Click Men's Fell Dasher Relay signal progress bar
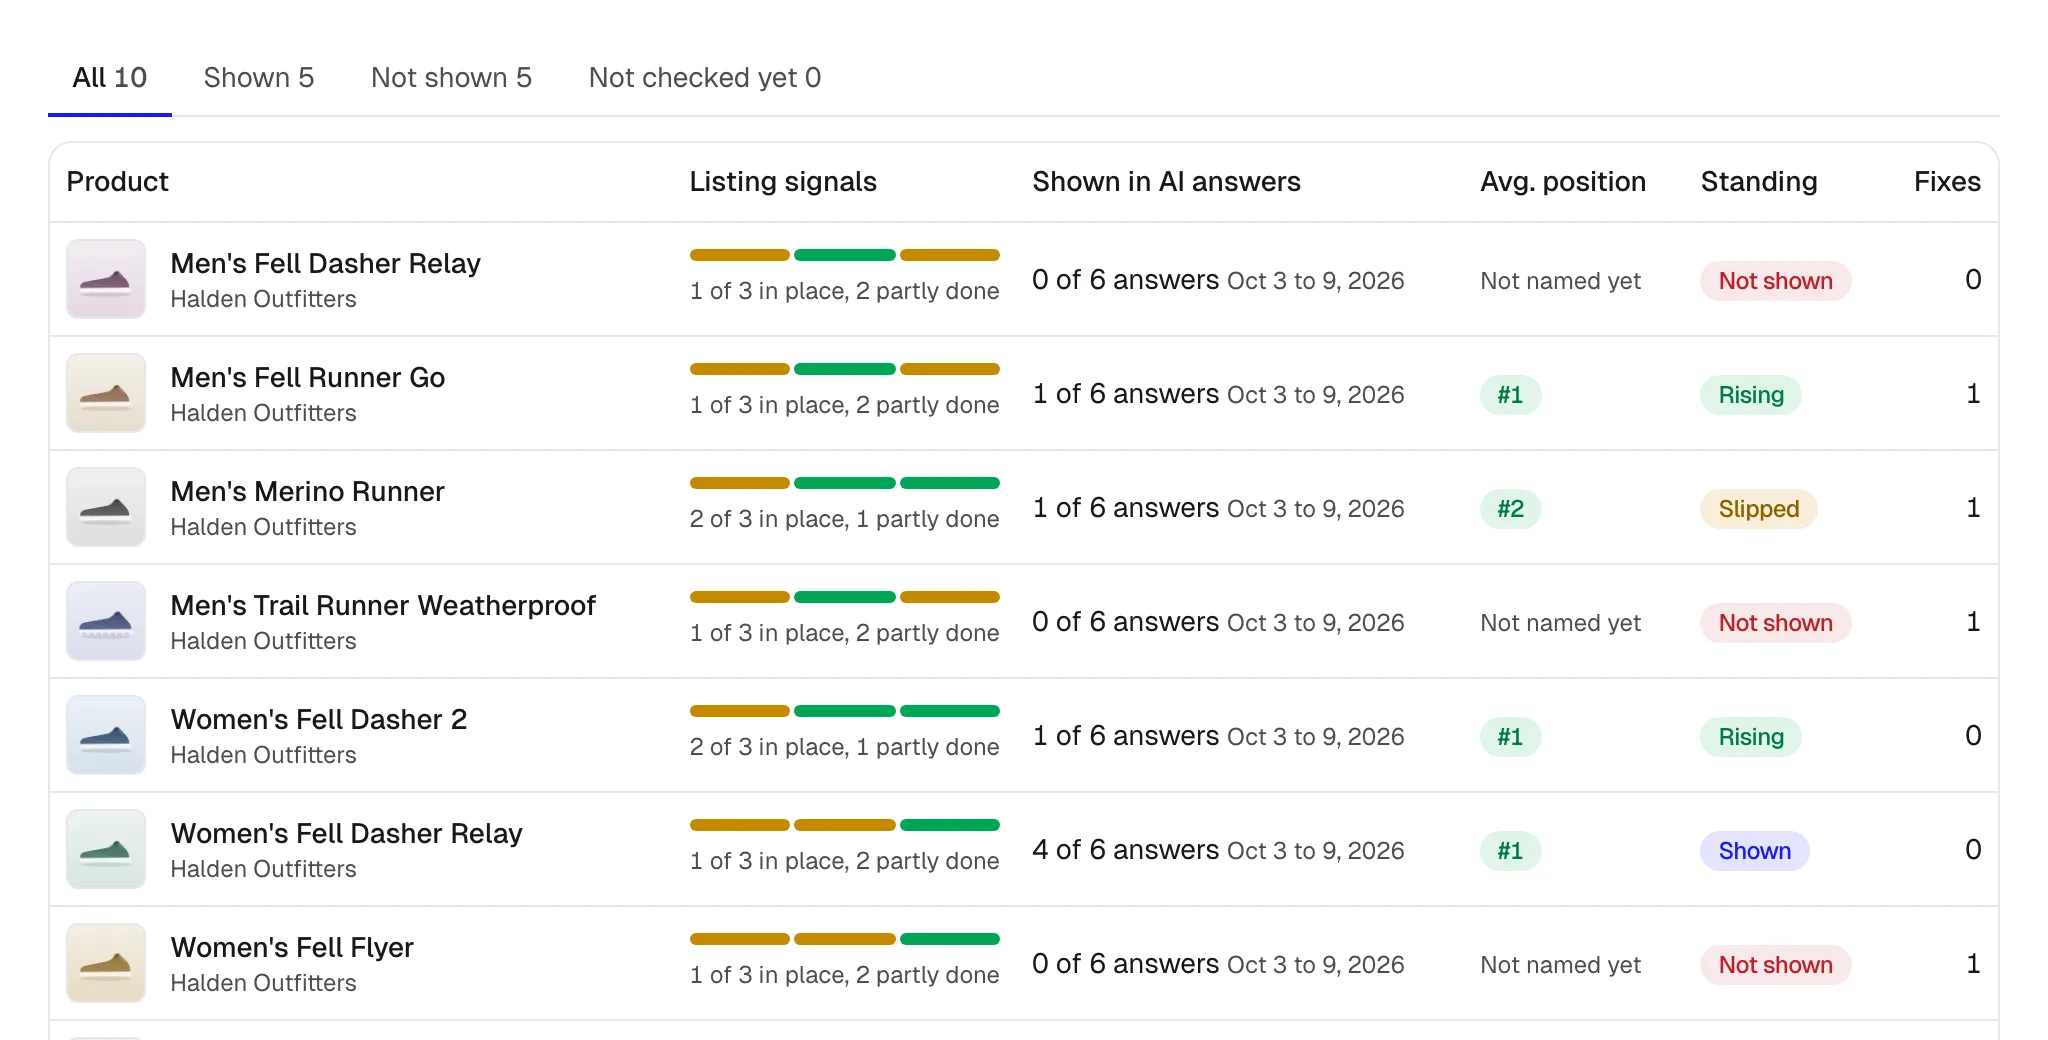The width and height of the screenshot is (2048, 1040). point(845,255)
